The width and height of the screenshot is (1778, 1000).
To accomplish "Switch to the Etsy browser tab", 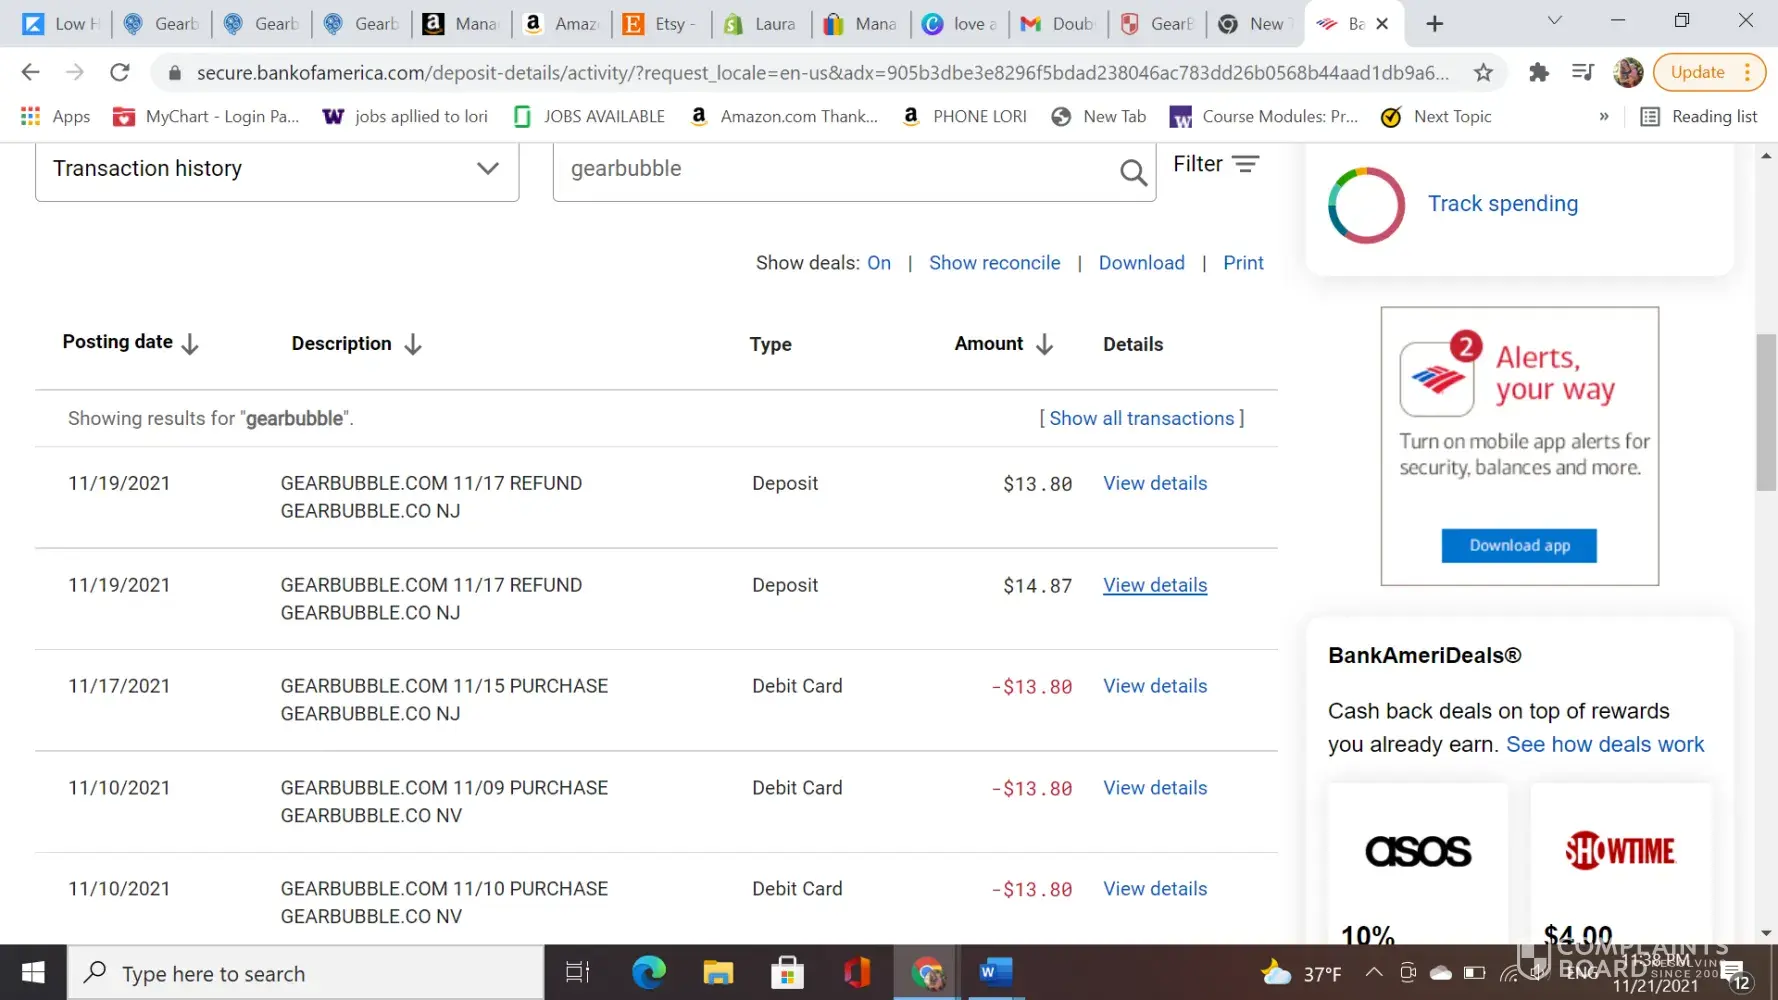I will pyautogui.click(x=660, y=24).
